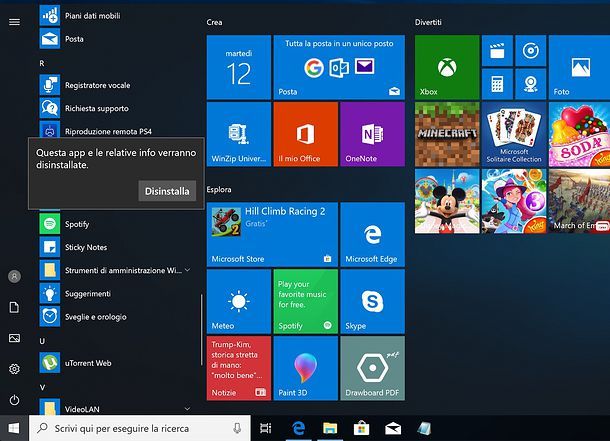Open Richiesta supporto app

[115, 108]
